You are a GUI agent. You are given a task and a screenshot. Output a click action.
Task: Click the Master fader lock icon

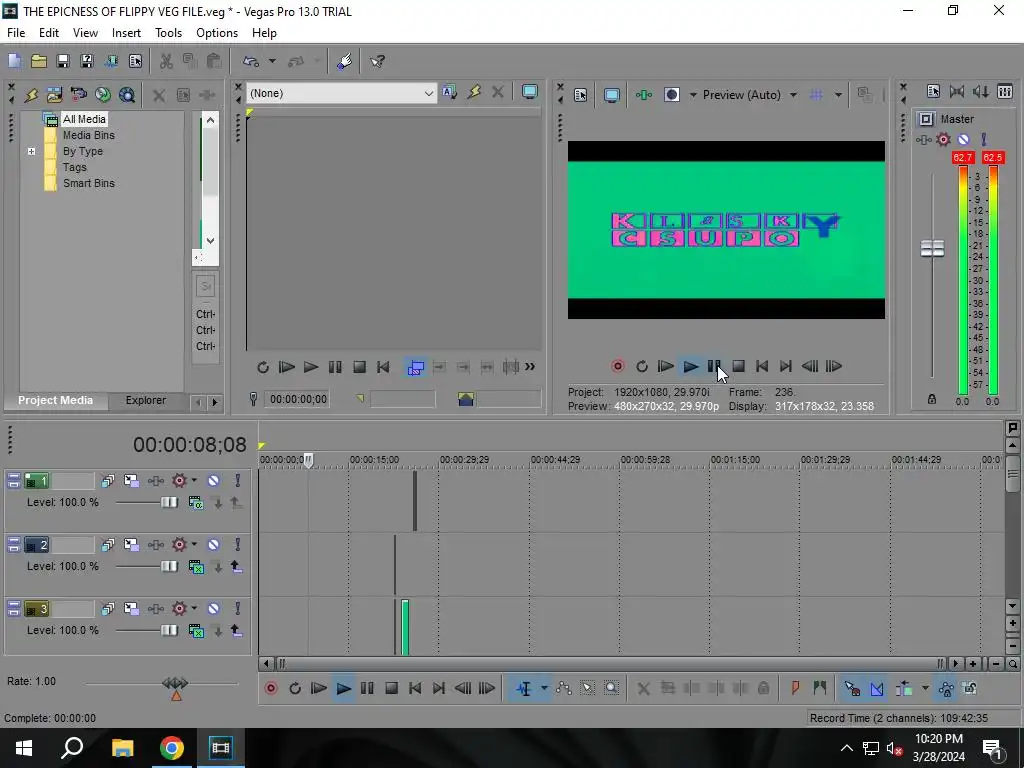tap(932, 399)
